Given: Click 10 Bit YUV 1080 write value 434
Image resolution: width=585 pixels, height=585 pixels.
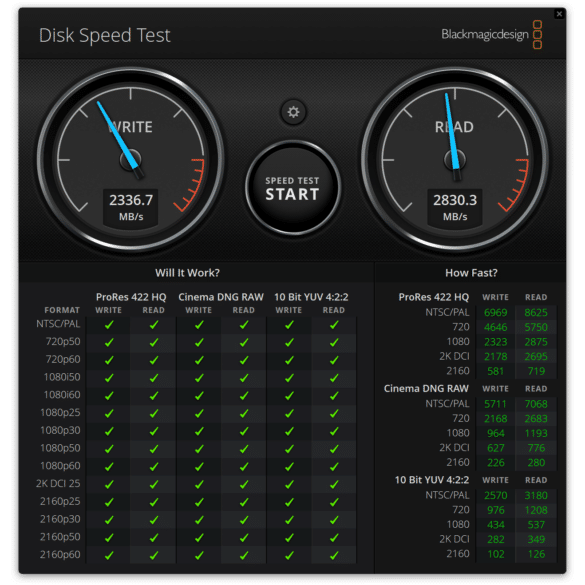Looking at the screenshot, I should pyautogui.click(x=496, y=525).
